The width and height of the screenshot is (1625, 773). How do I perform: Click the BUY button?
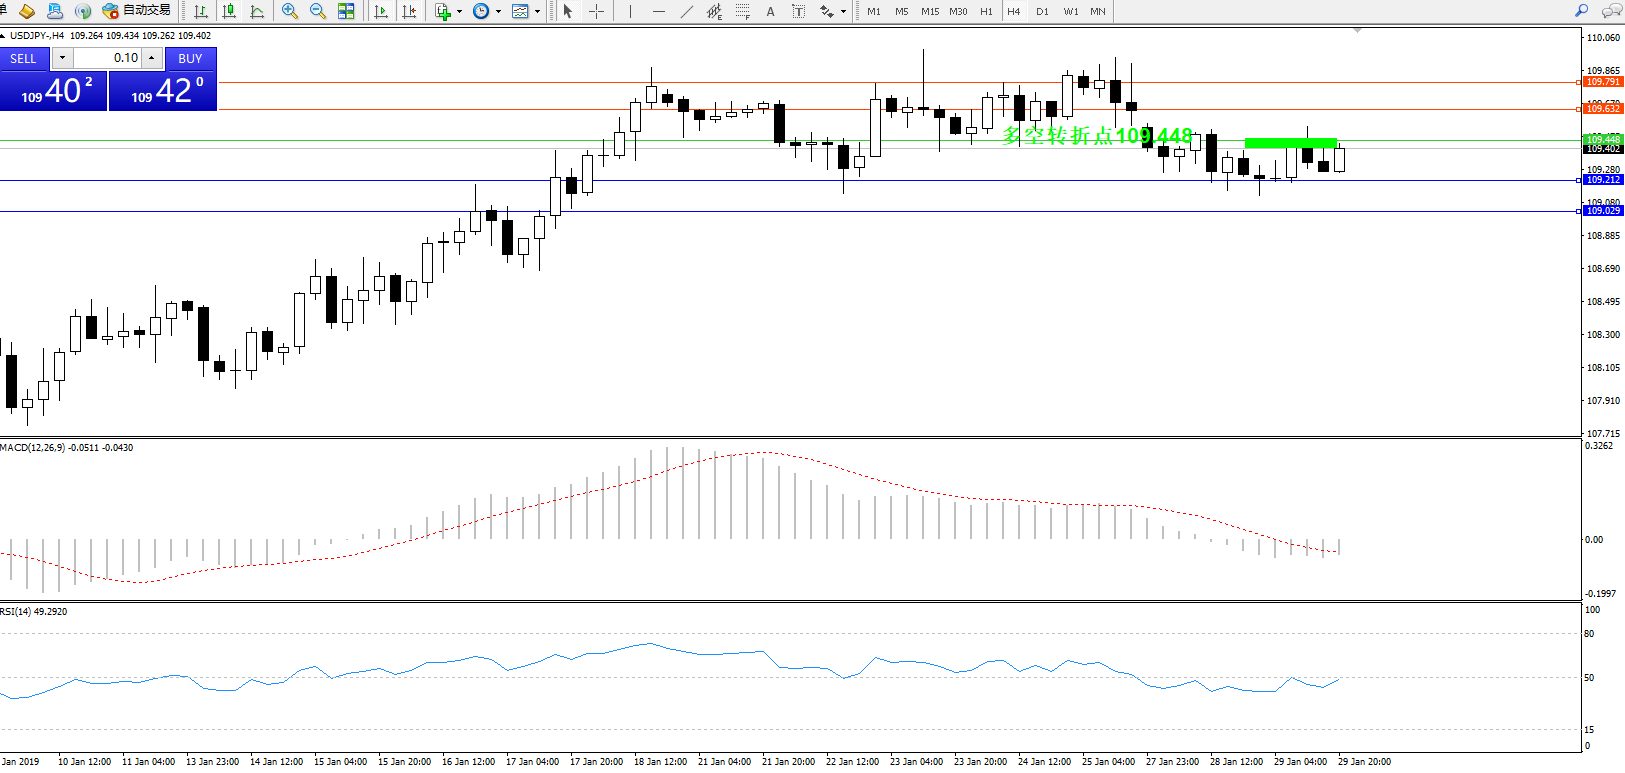click(x=190, y=58)
